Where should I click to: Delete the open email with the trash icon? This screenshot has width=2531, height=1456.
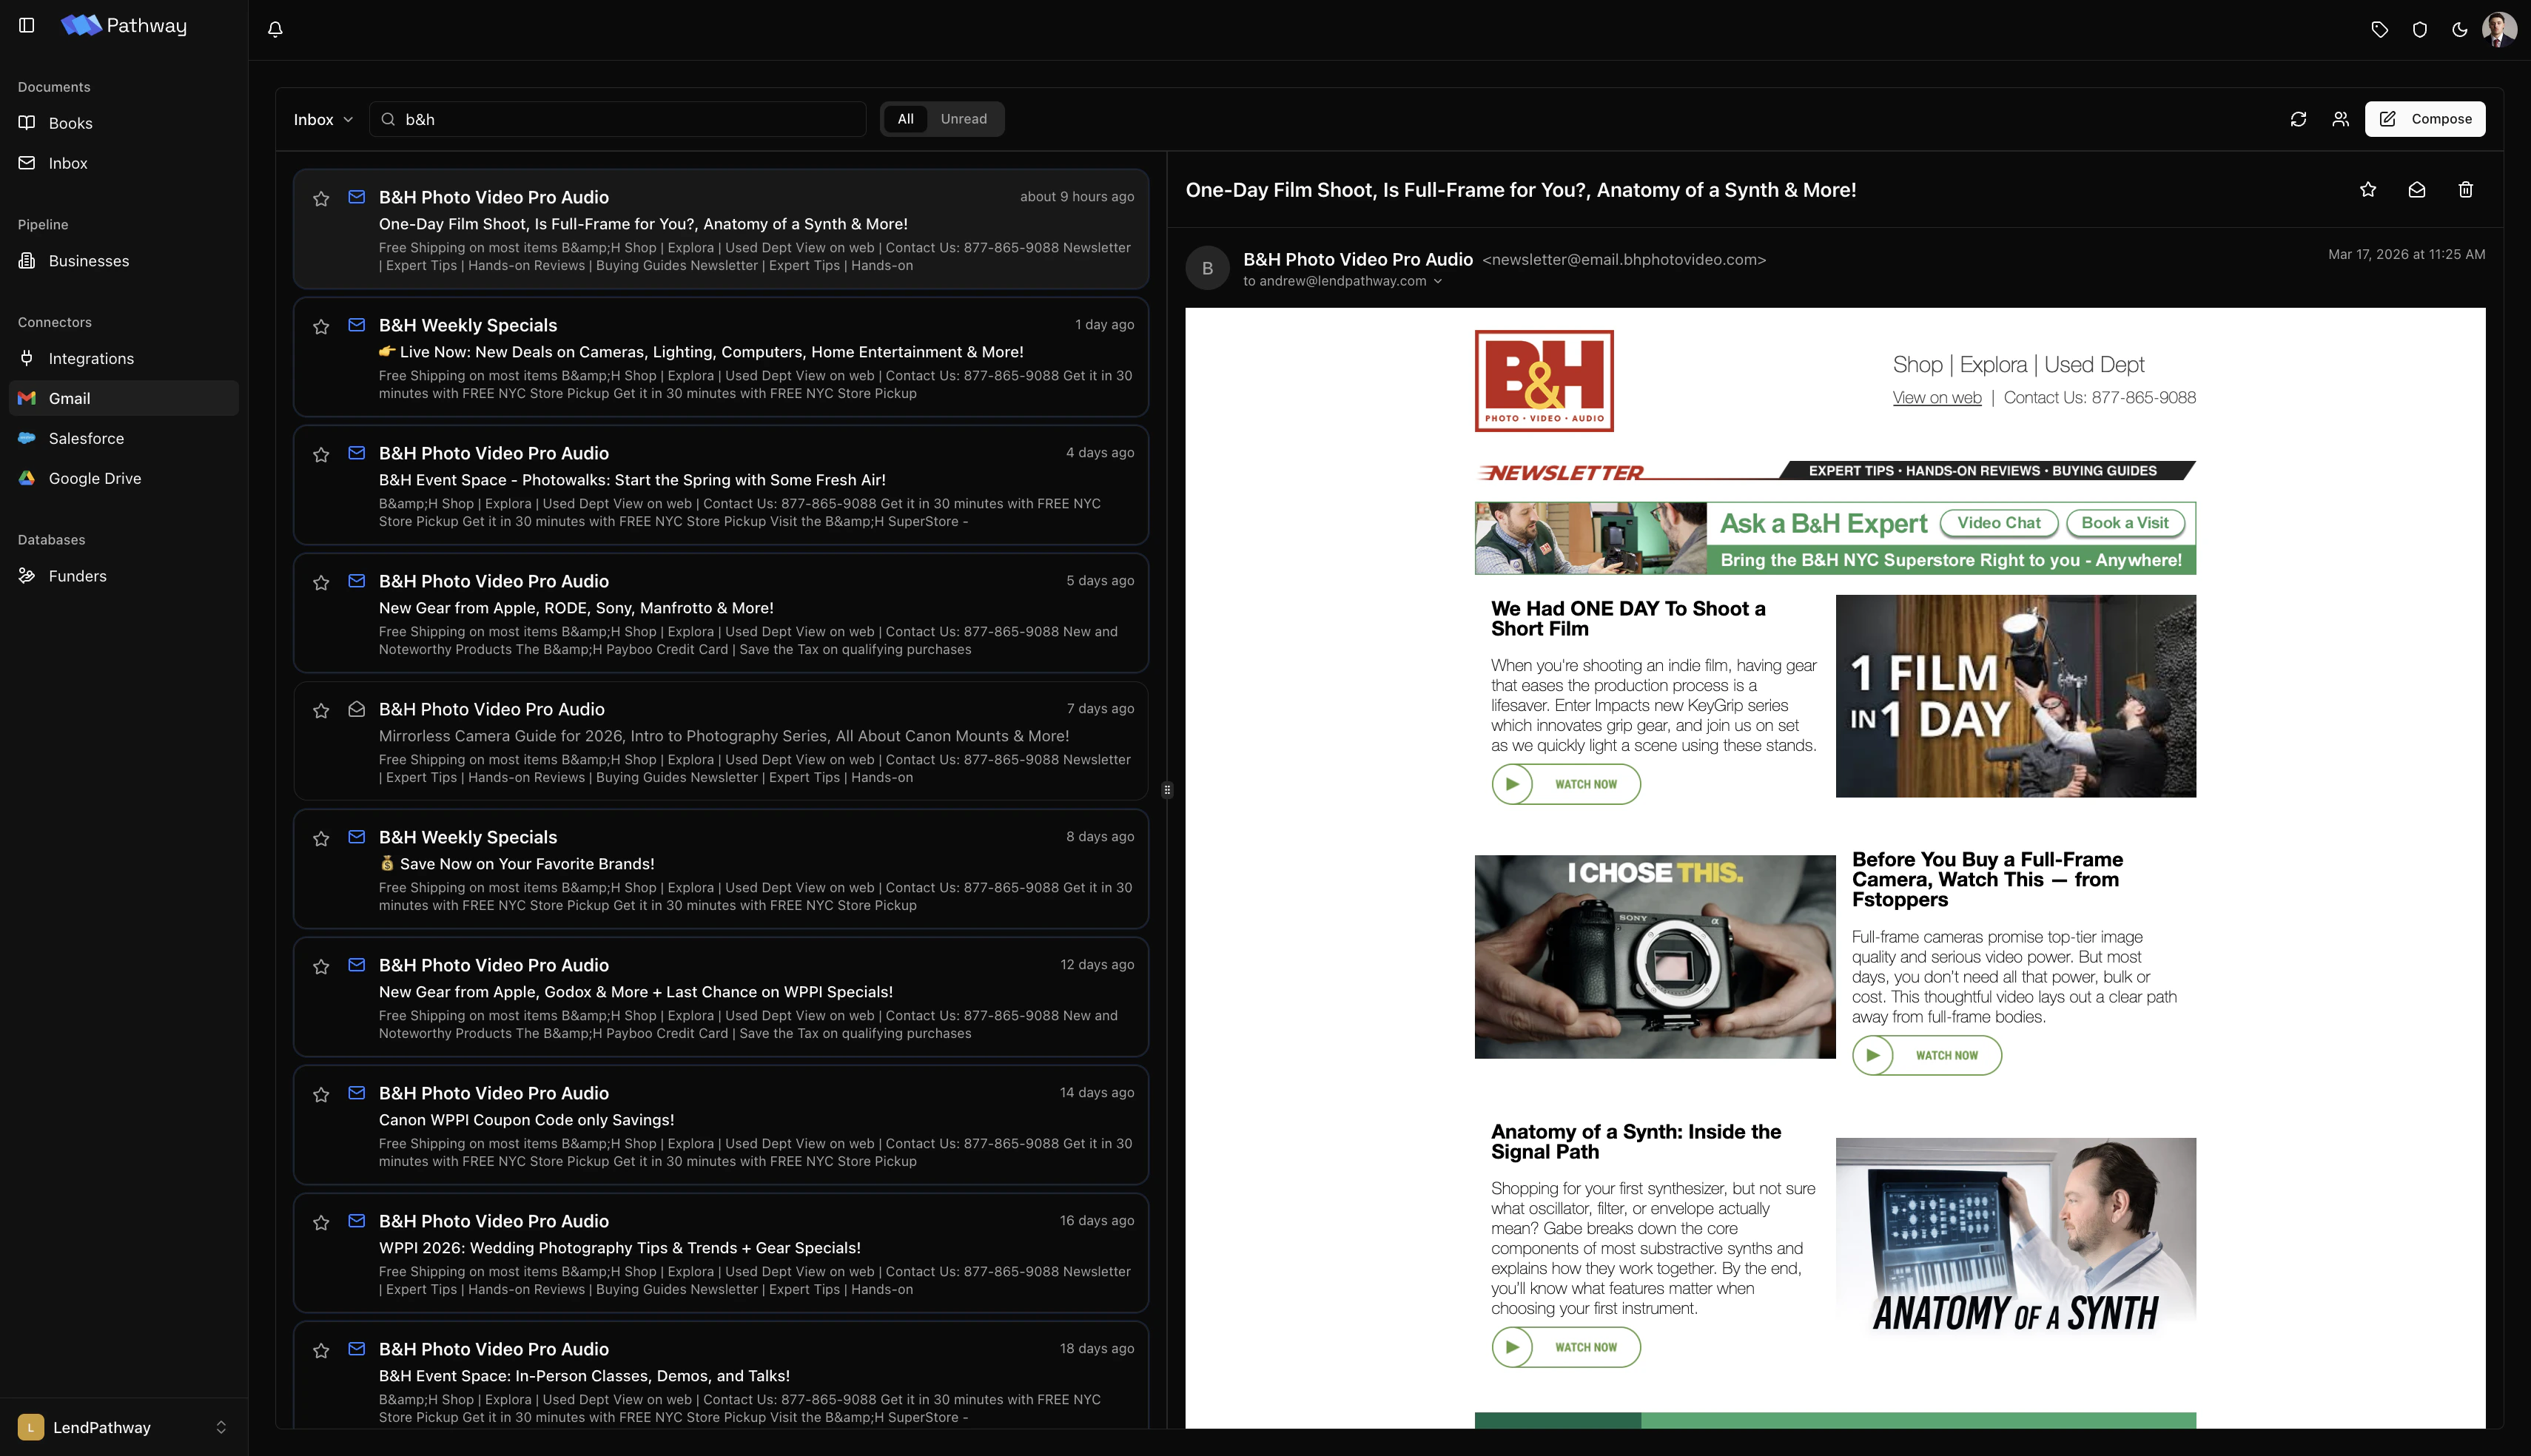click(x=2465, y=190)
